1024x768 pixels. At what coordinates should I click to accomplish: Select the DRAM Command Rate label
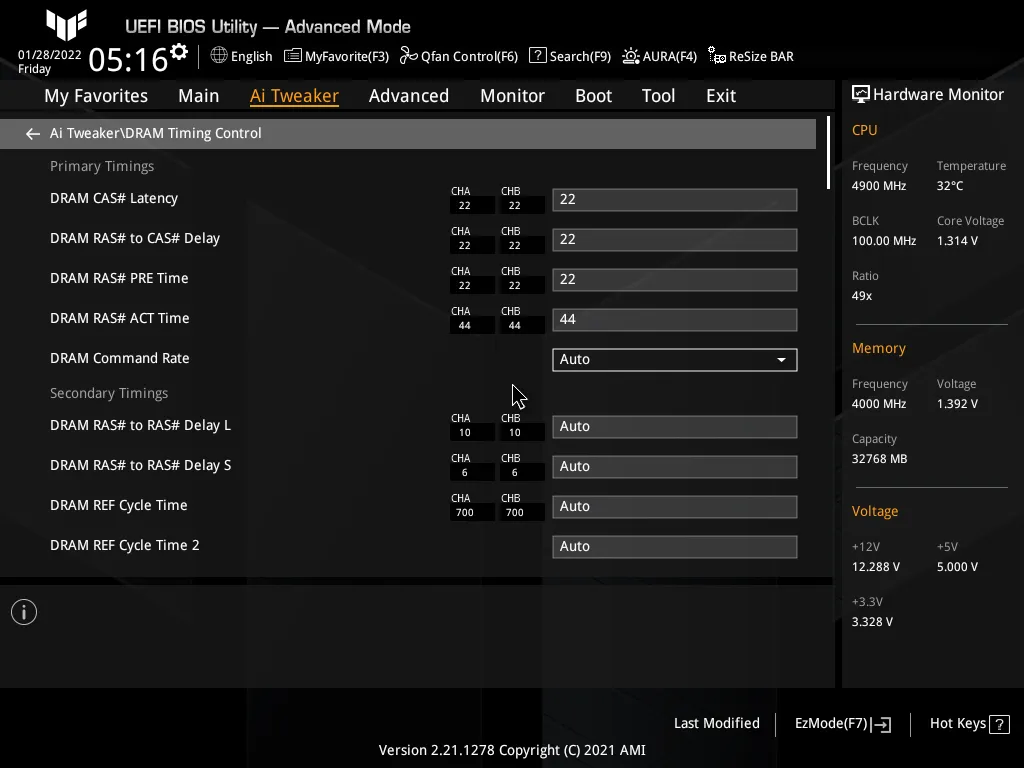120,359
